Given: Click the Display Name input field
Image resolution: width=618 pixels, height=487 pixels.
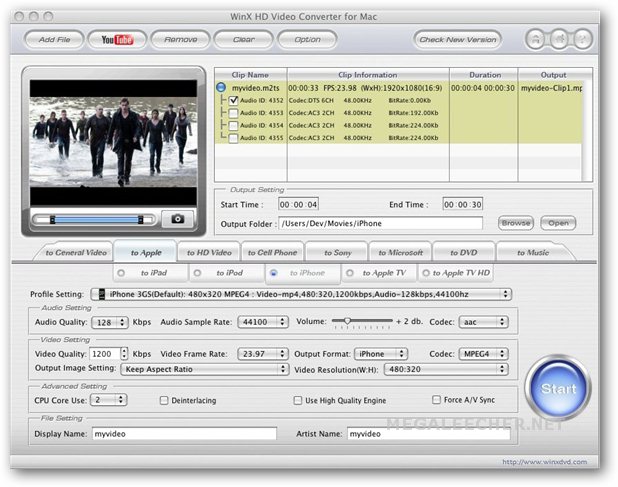Looking at the screenshot, I should 184,434.
